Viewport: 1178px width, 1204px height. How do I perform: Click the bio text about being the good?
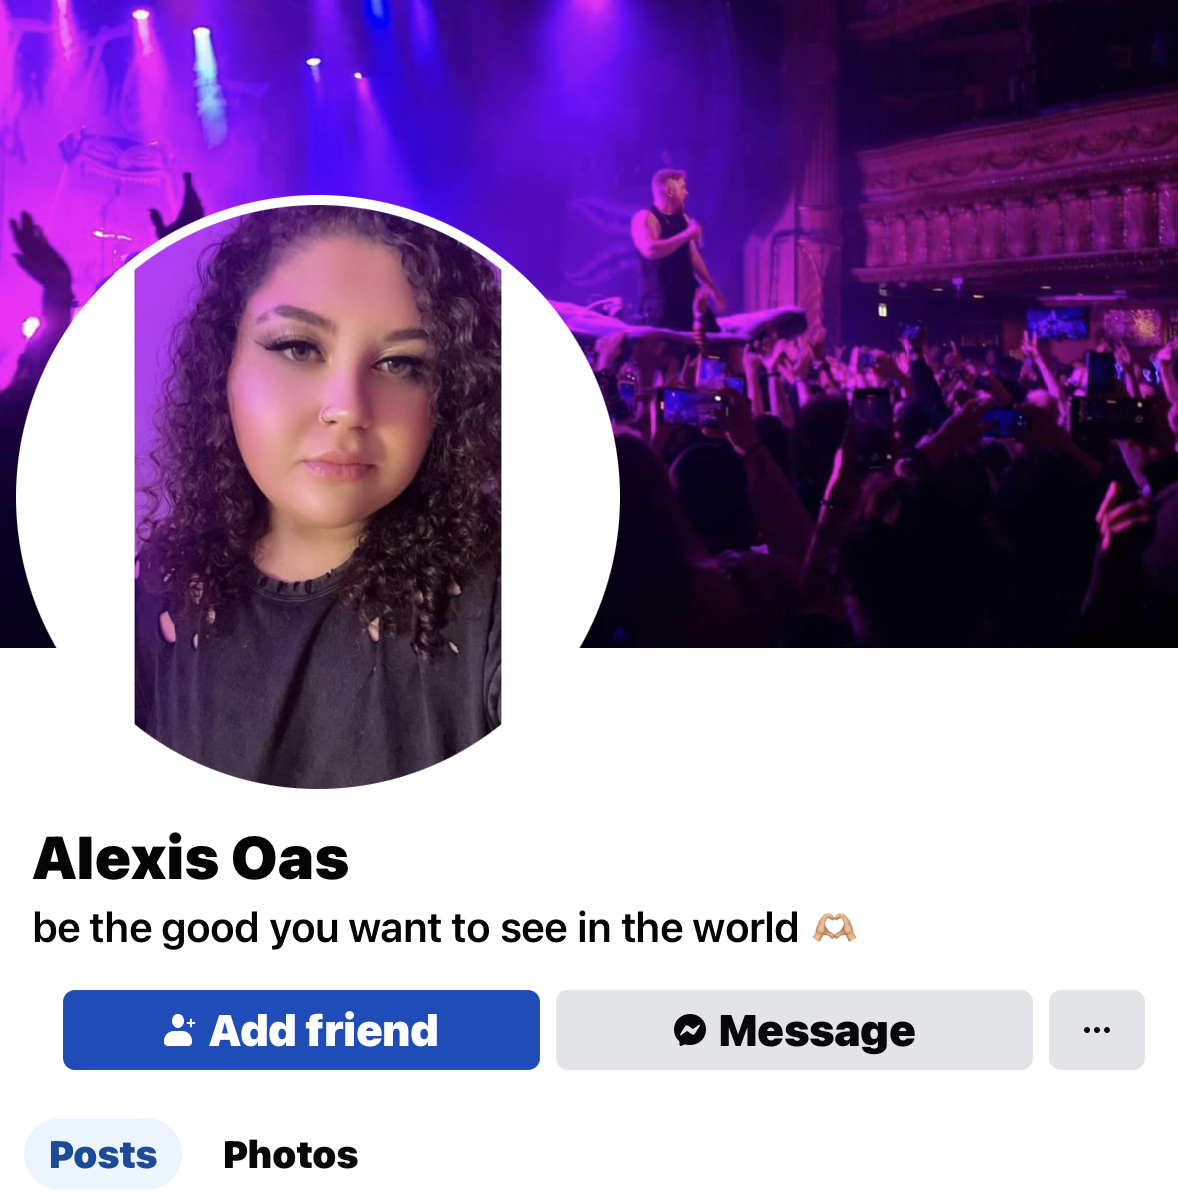pyautogui.click(x=415, y=928)
